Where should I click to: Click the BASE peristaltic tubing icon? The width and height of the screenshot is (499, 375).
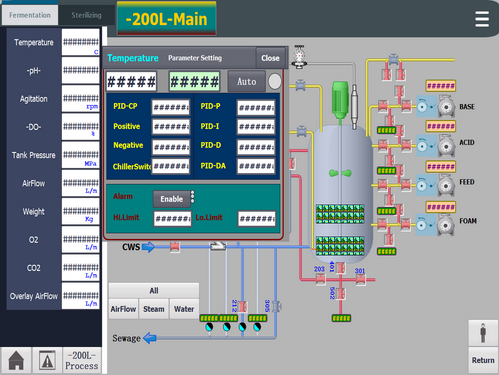tap(426, 106)
